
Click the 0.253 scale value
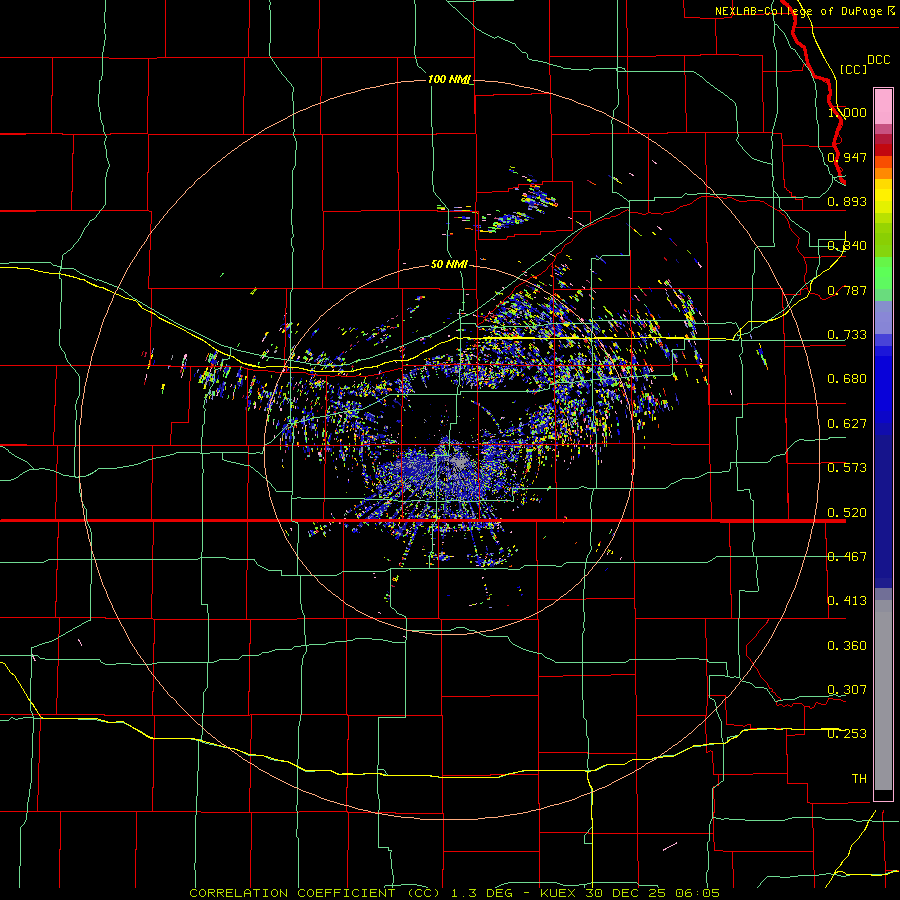point(847,734)
